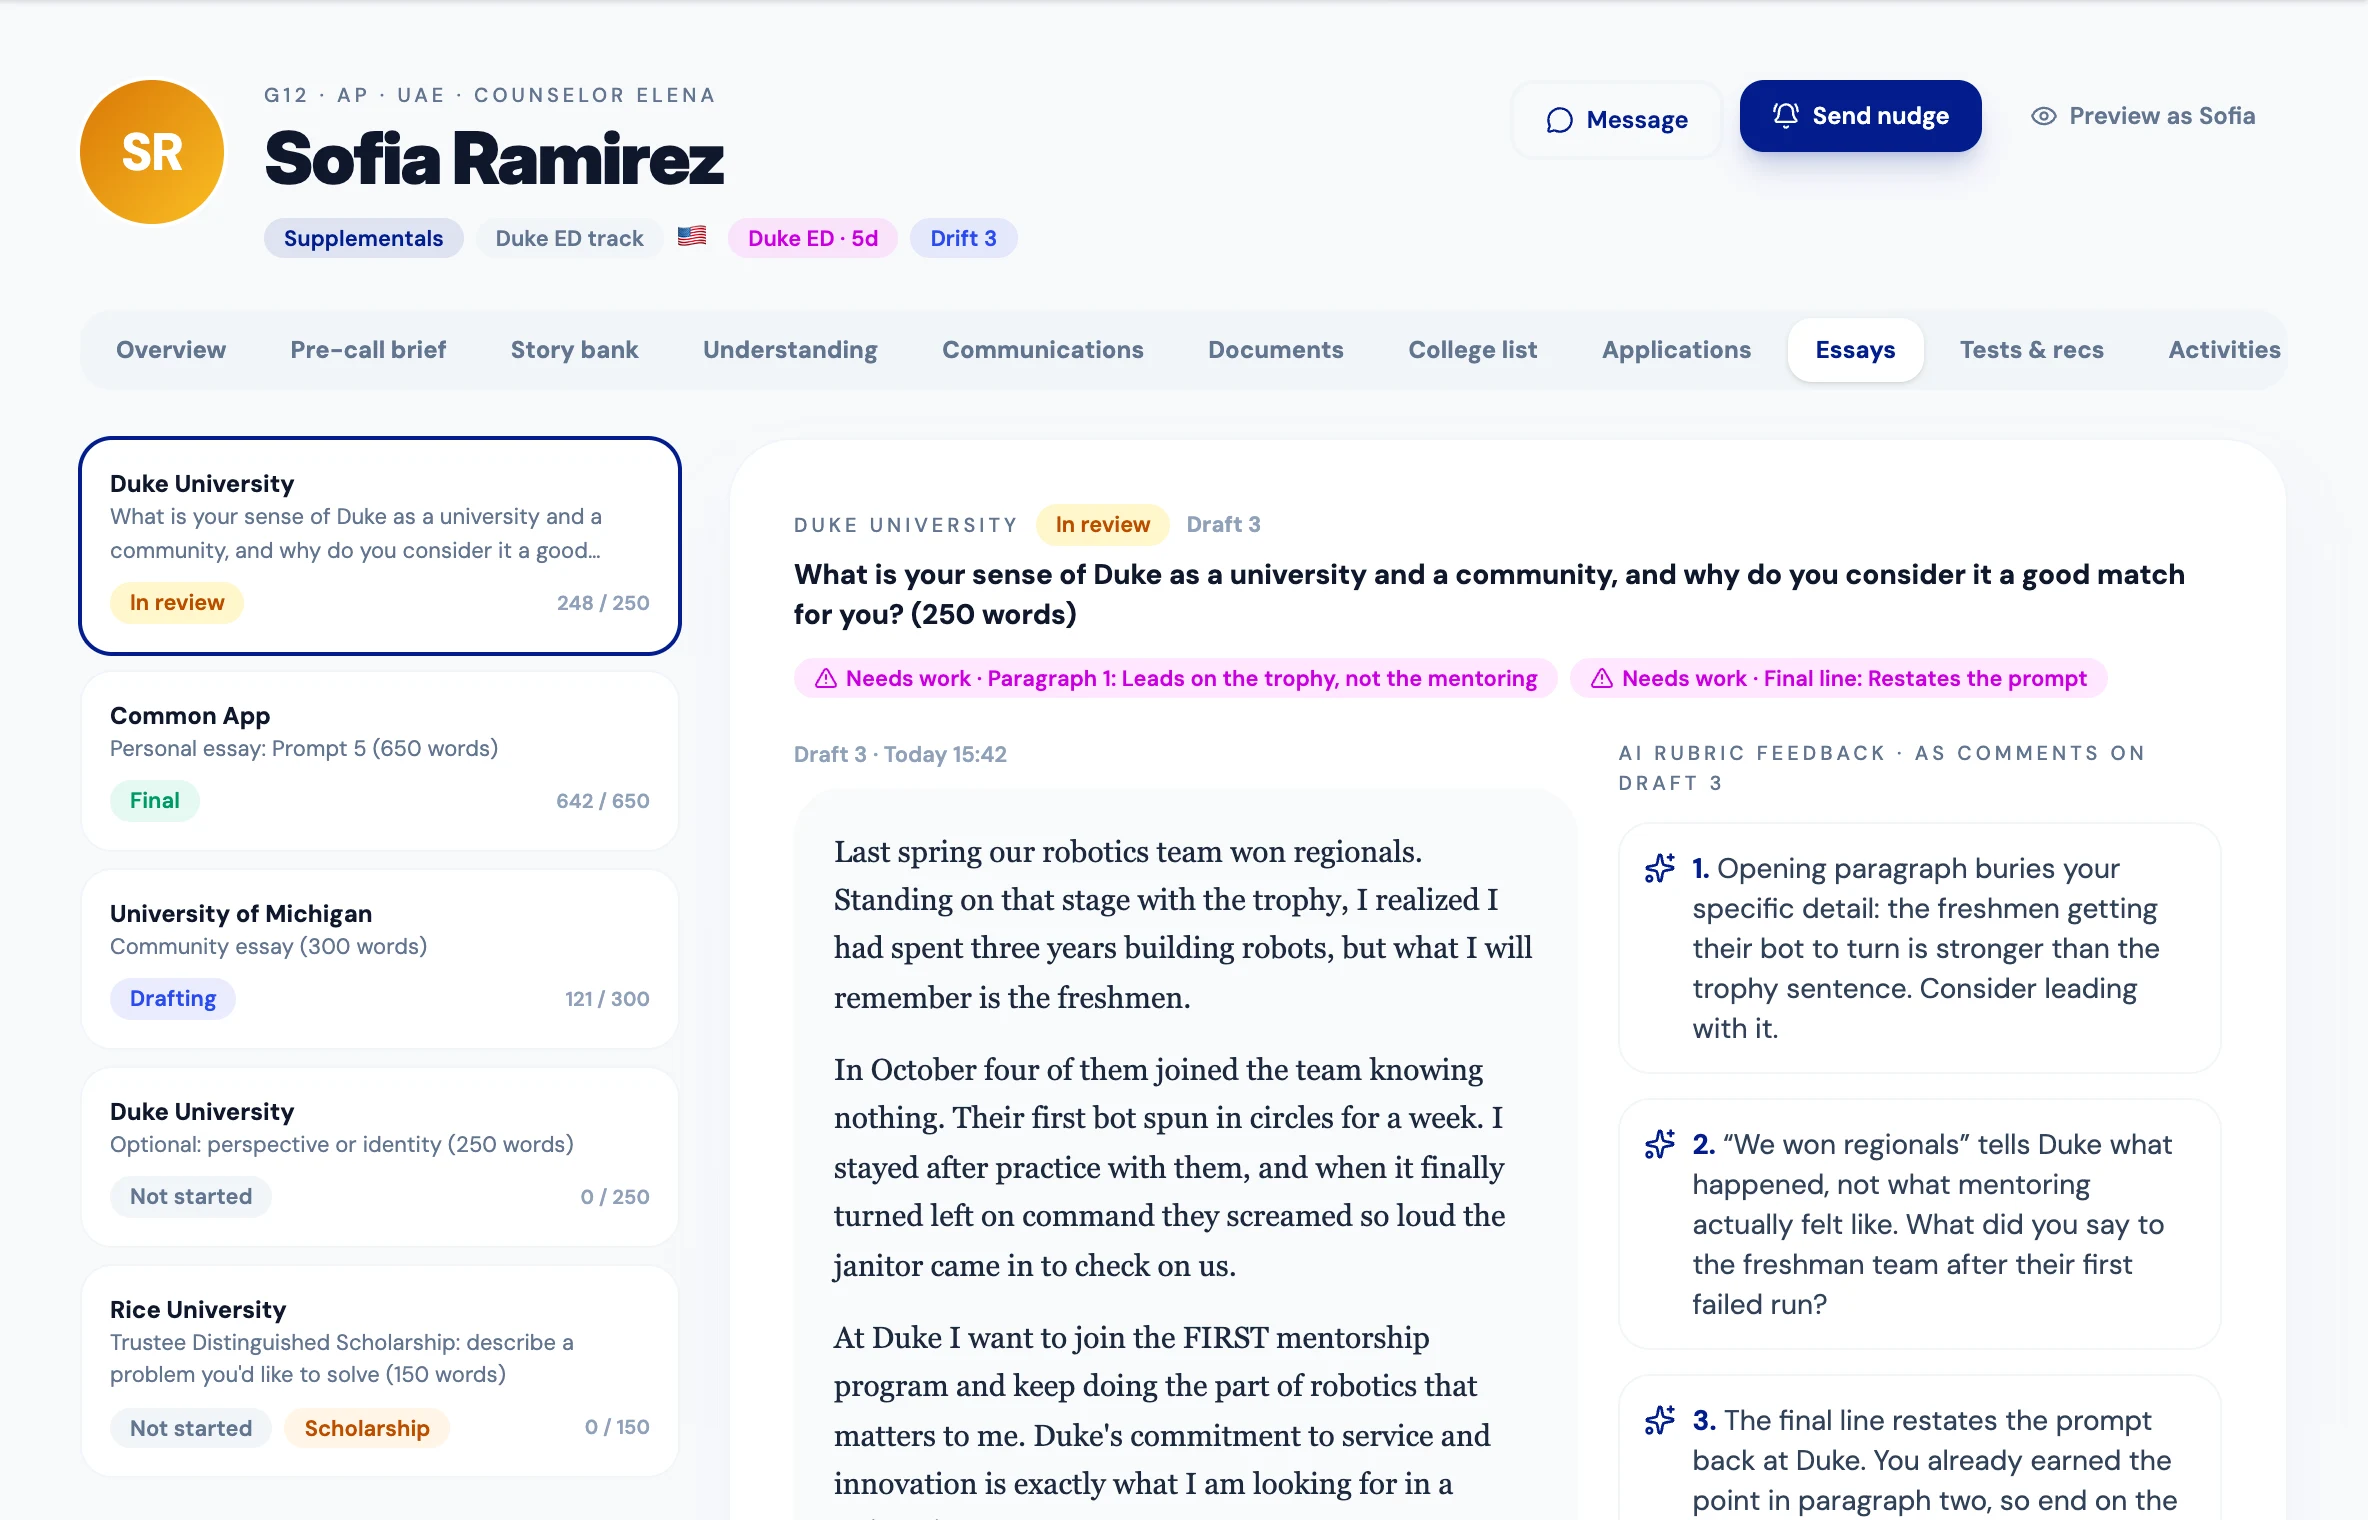This screenshot has height=1520, width=2368.
Task: Click the Final status badge on Common App
Action: [x=154, y=801]
